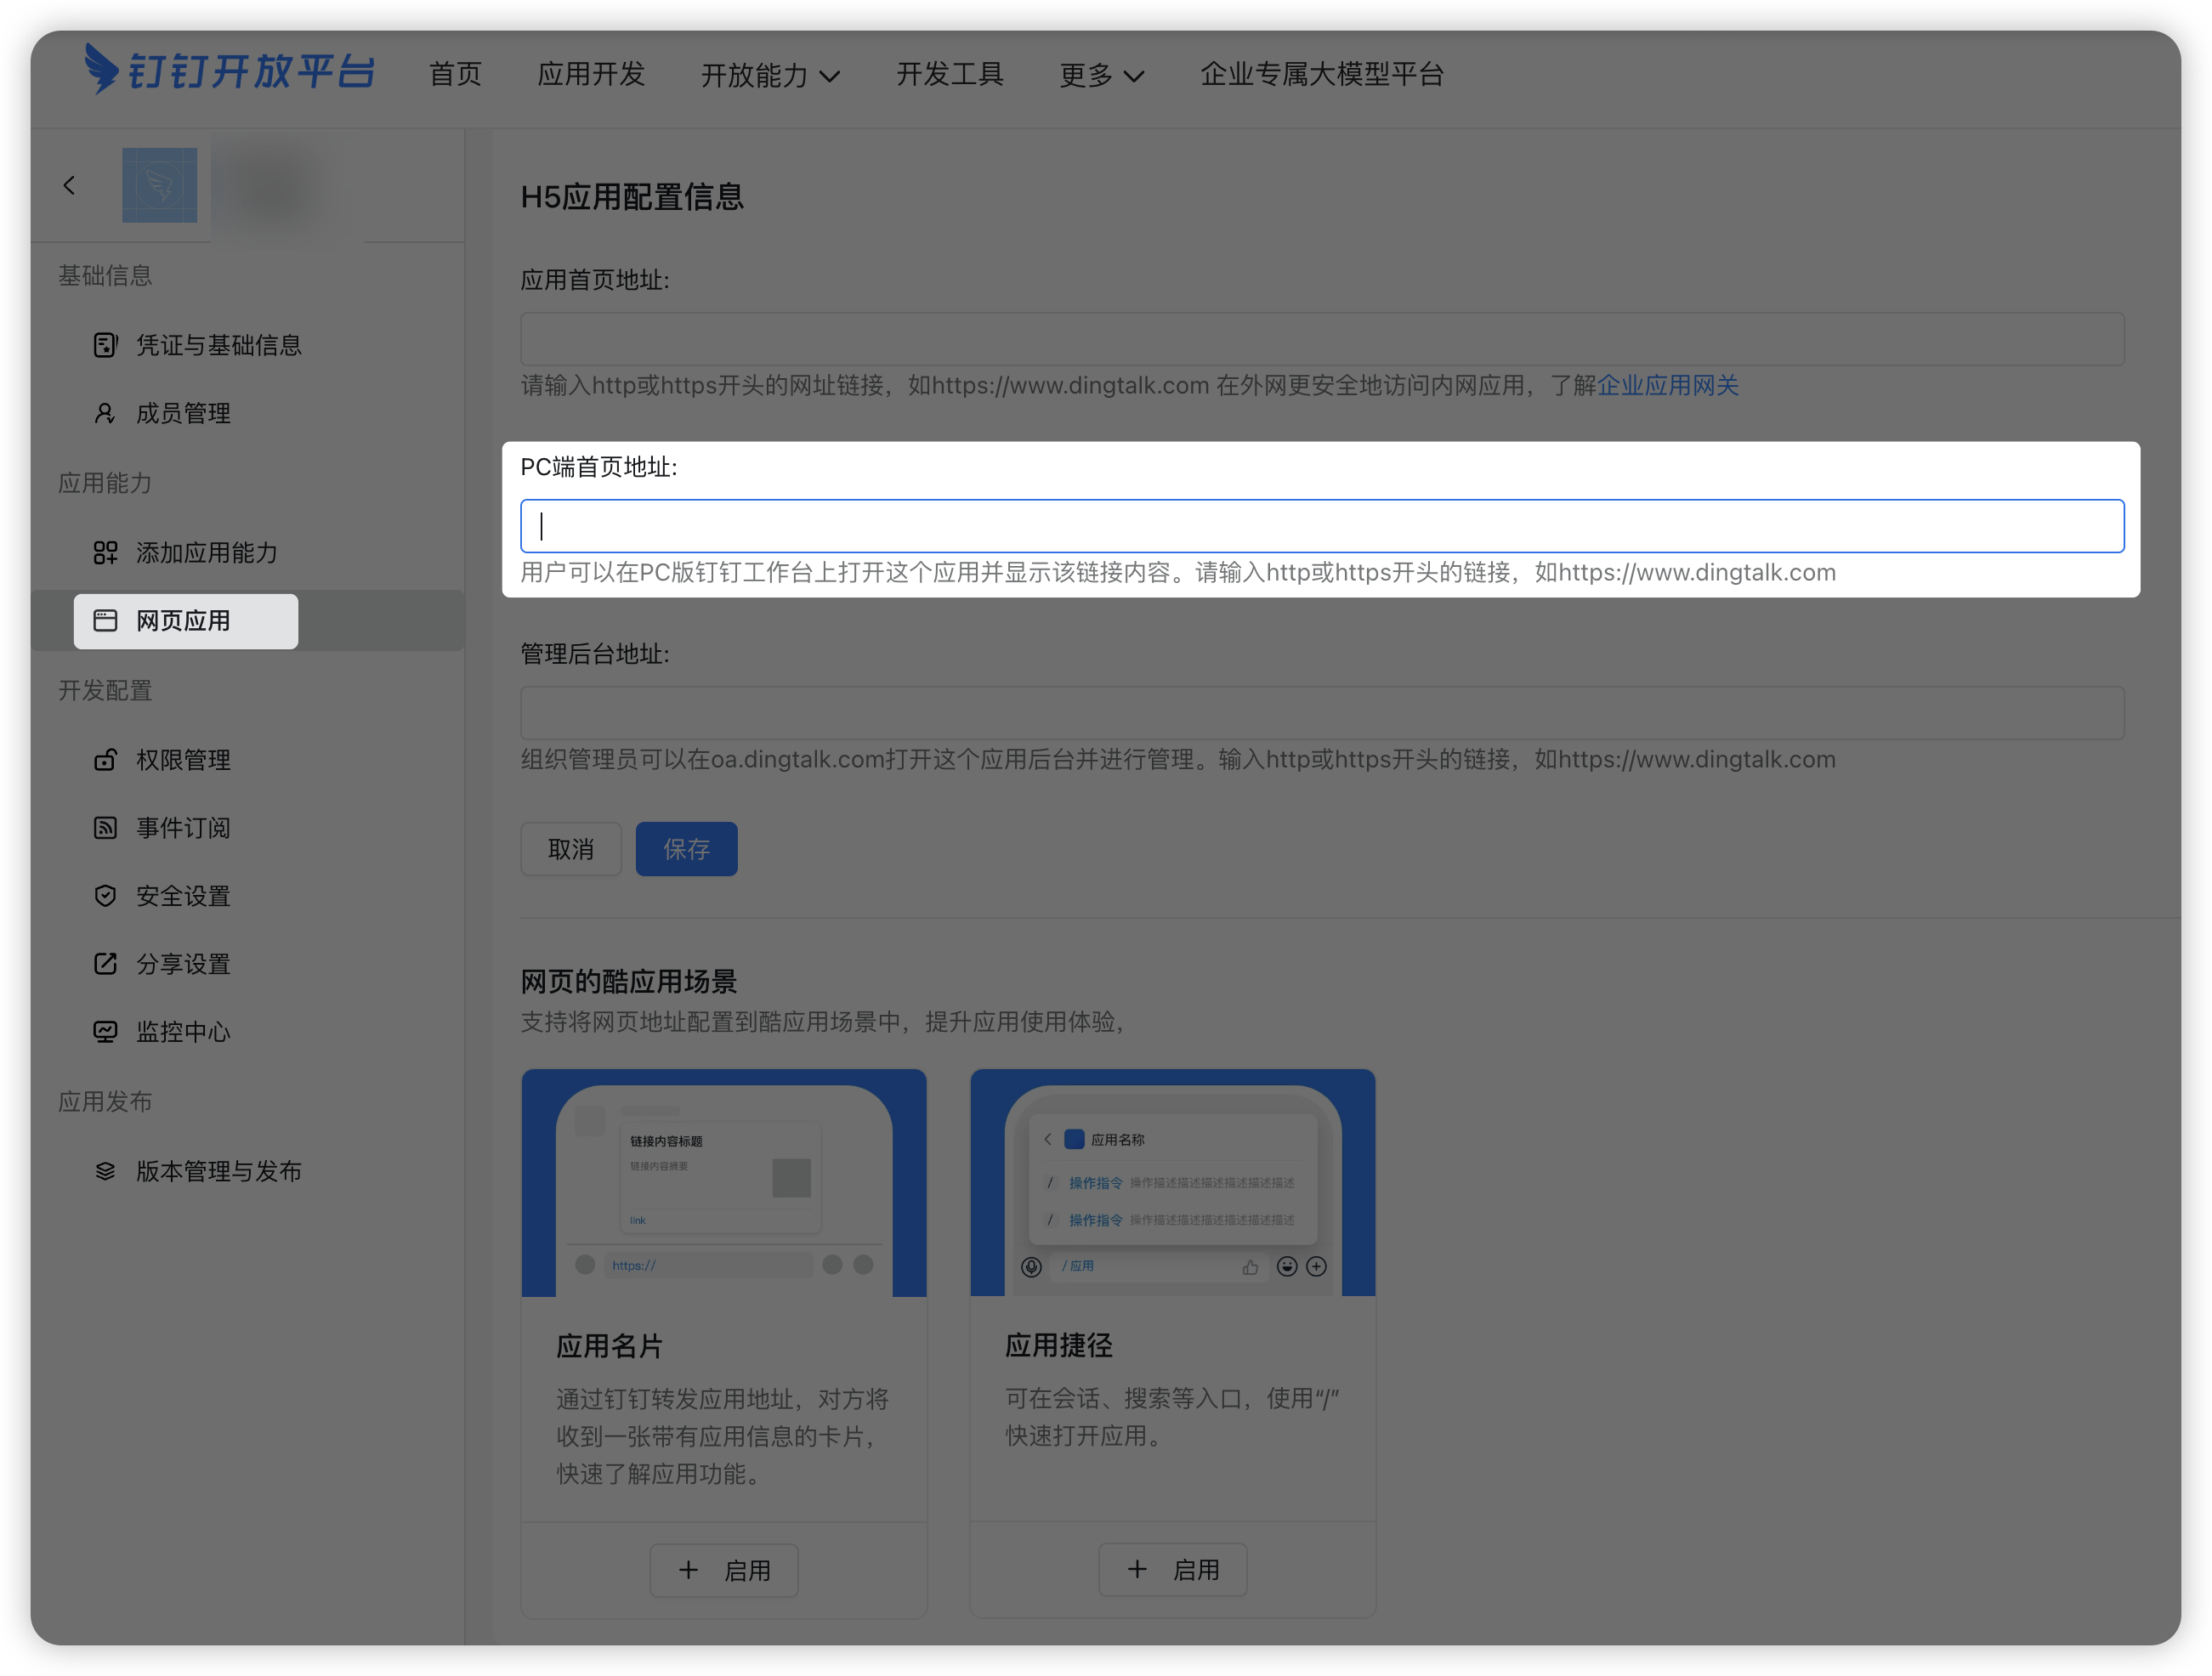
Task: Click the 取消 cancel button
Action: pyautogui.click(x=571, y=849)
